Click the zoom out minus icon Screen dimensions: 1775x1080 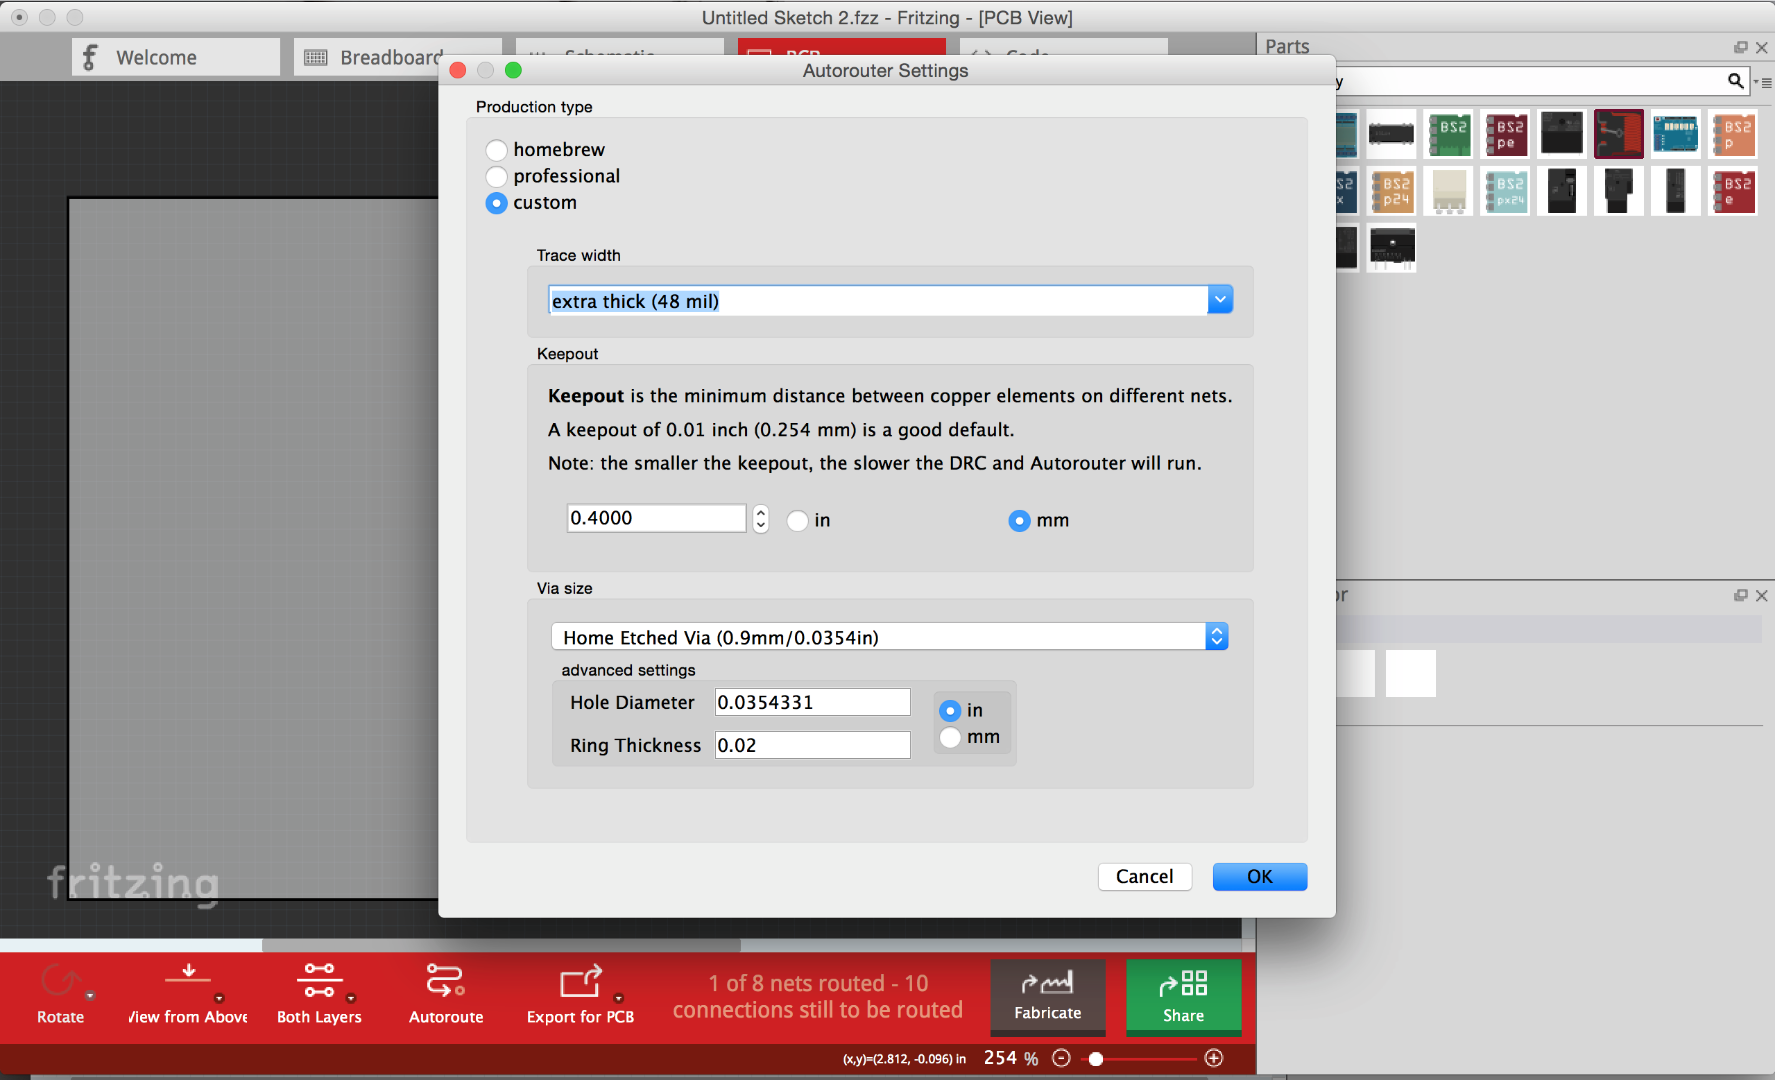[x=1062, y=1058]
